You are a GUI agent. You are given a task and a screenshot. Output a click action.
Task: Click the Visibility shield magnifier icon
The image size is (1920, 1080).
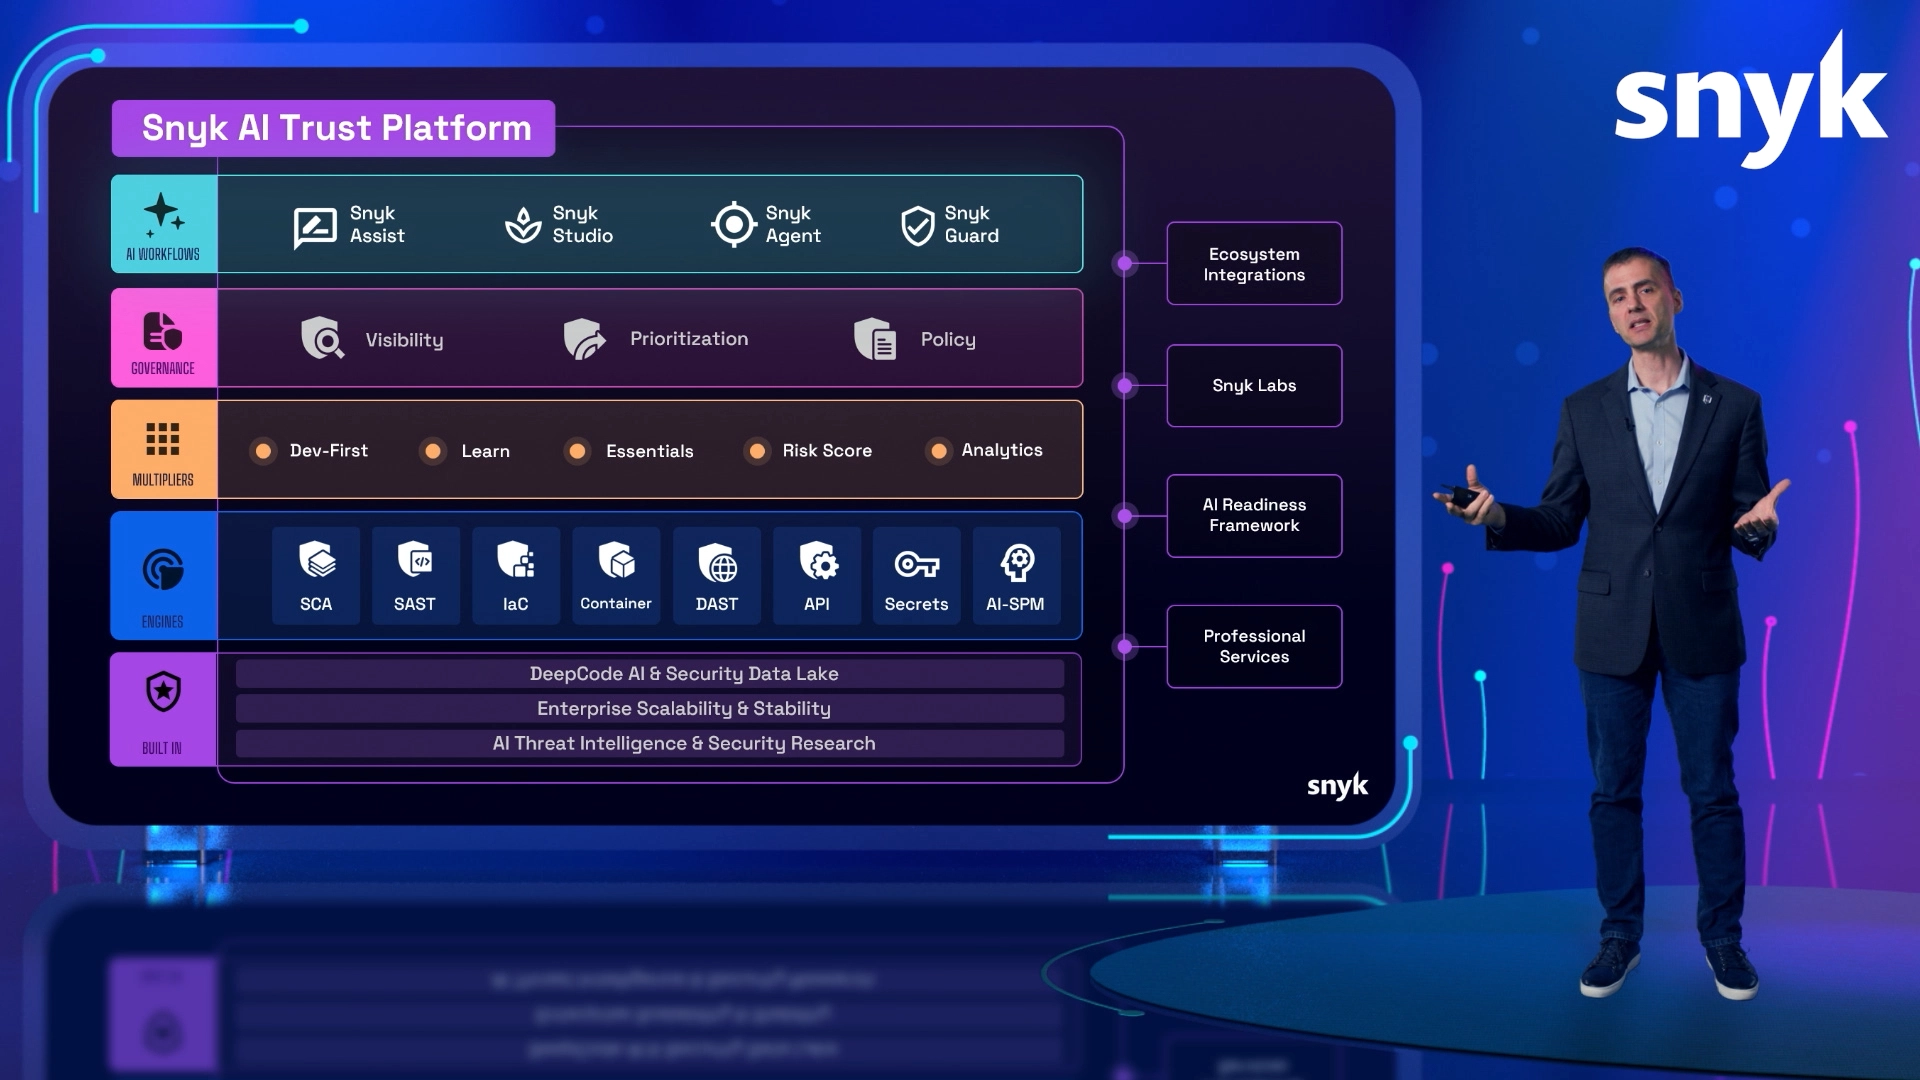pyautogui.click(x=322, y=338)
